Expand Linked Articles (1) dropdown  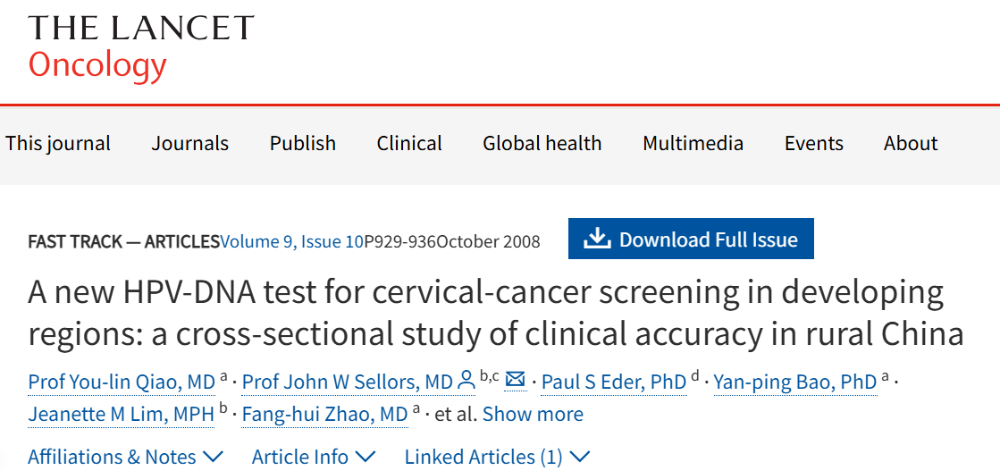coord(497,457)
